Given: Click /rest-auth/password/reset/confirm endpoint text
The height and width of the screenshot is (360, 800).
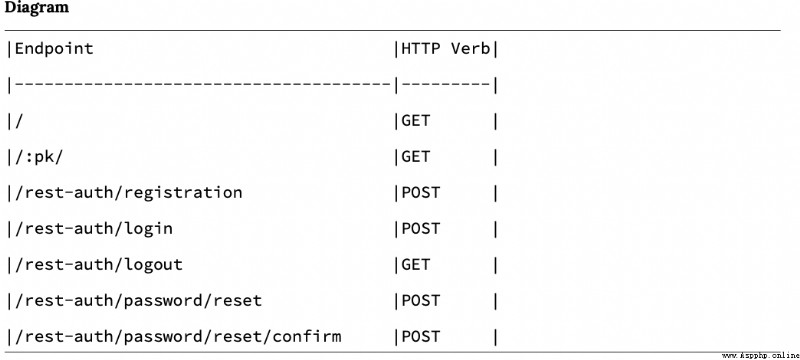Looking at the screenshot, I should click(x=178, y=337).
